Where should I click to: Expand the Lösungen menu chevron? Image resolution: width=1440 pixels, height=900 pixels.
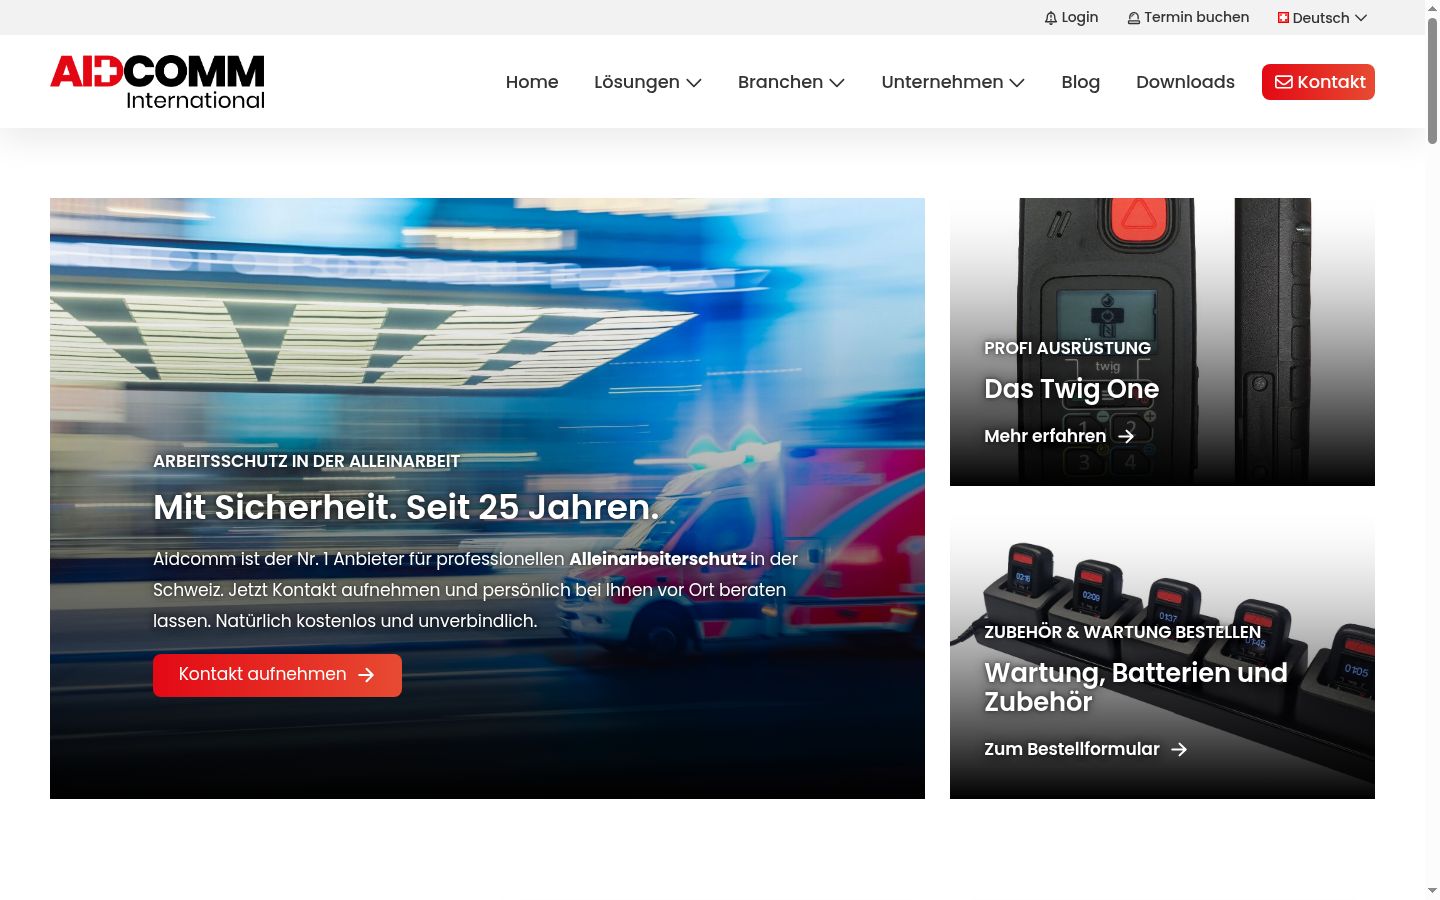click(x=694, y=83)
